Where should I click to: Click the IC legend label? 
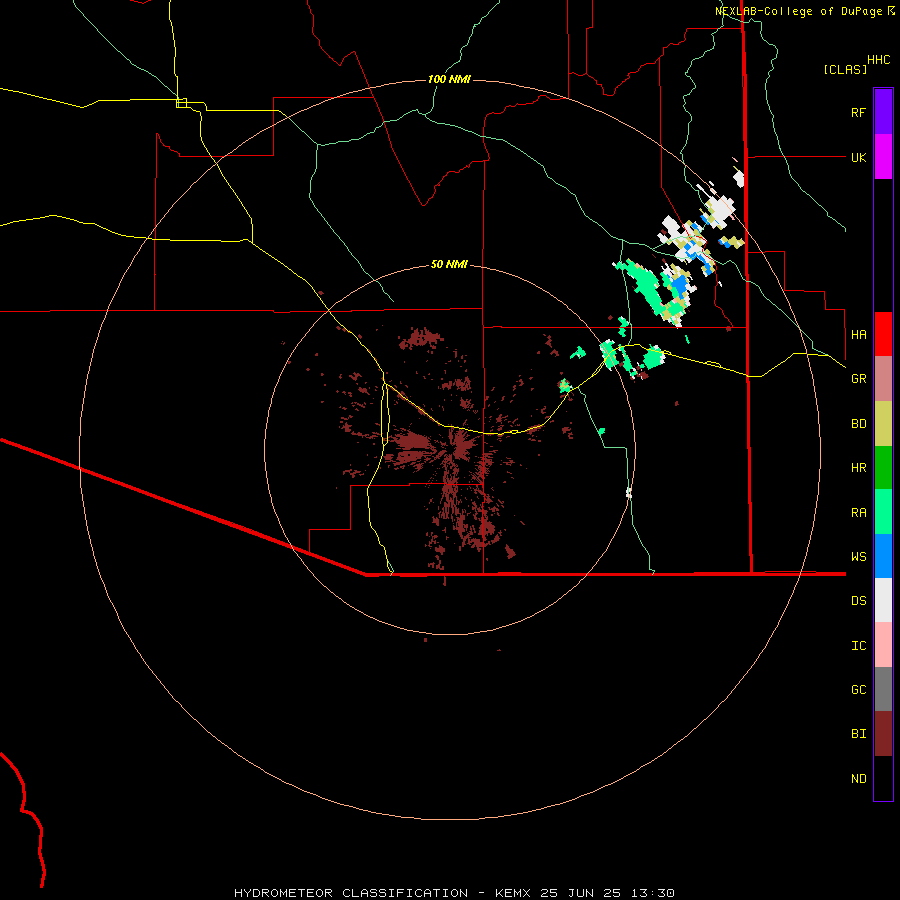coord(858,646)
